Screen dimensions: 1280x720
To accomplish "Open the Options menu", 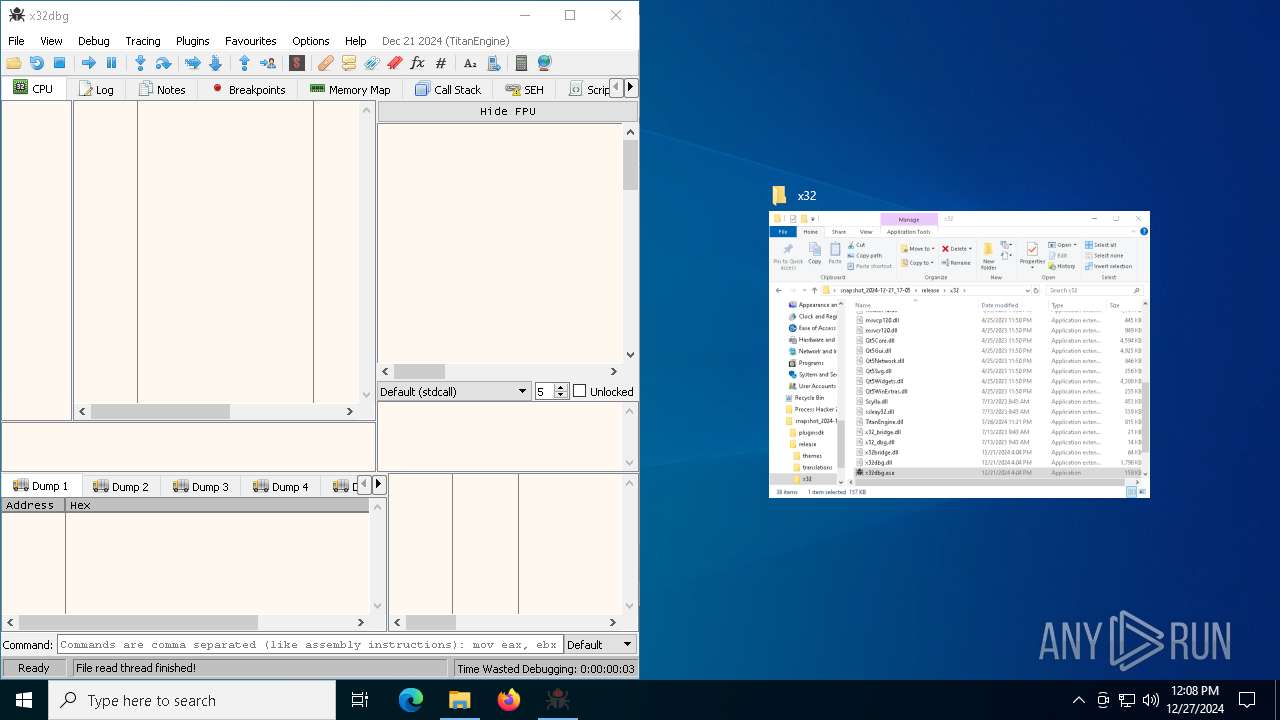I will tap(311, 41).
